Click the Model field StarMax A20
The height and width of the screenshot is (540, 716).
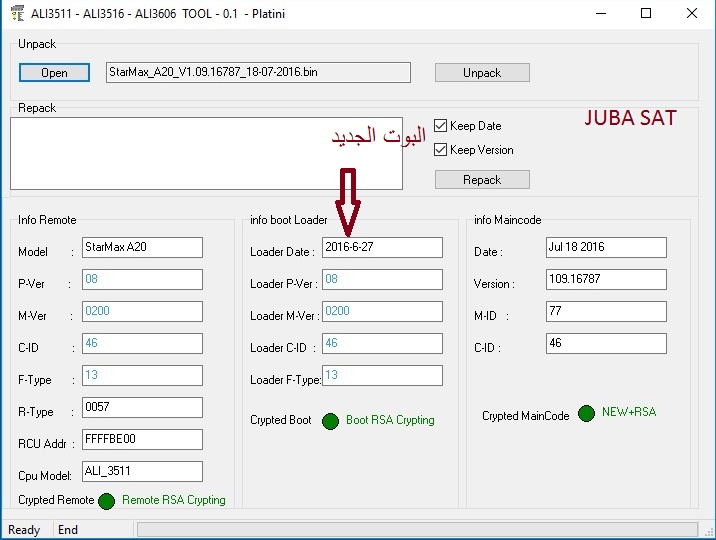click(x=142, y=247)
